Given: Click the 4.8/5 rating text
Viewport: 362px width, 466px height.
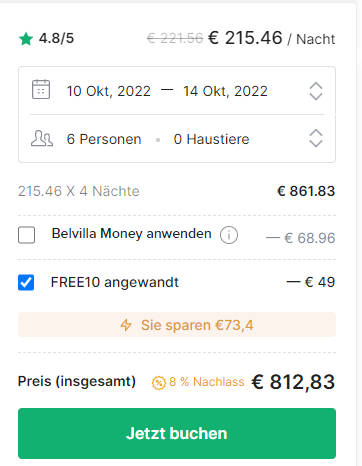Looking at the screenshot, I should [56, 39].
